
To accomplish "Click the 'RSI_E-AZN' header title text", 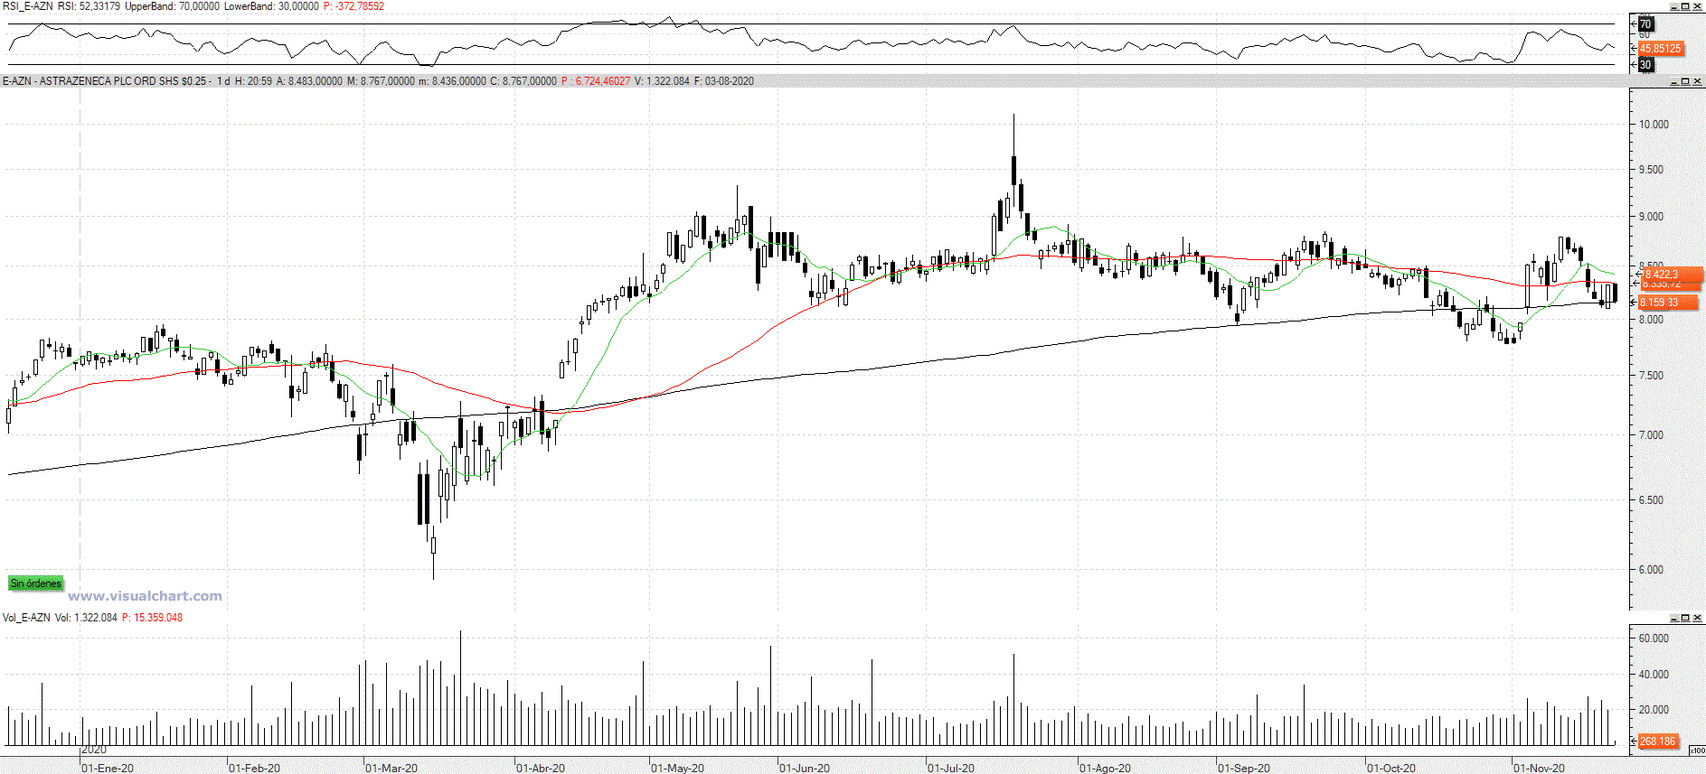I will 27,6.
